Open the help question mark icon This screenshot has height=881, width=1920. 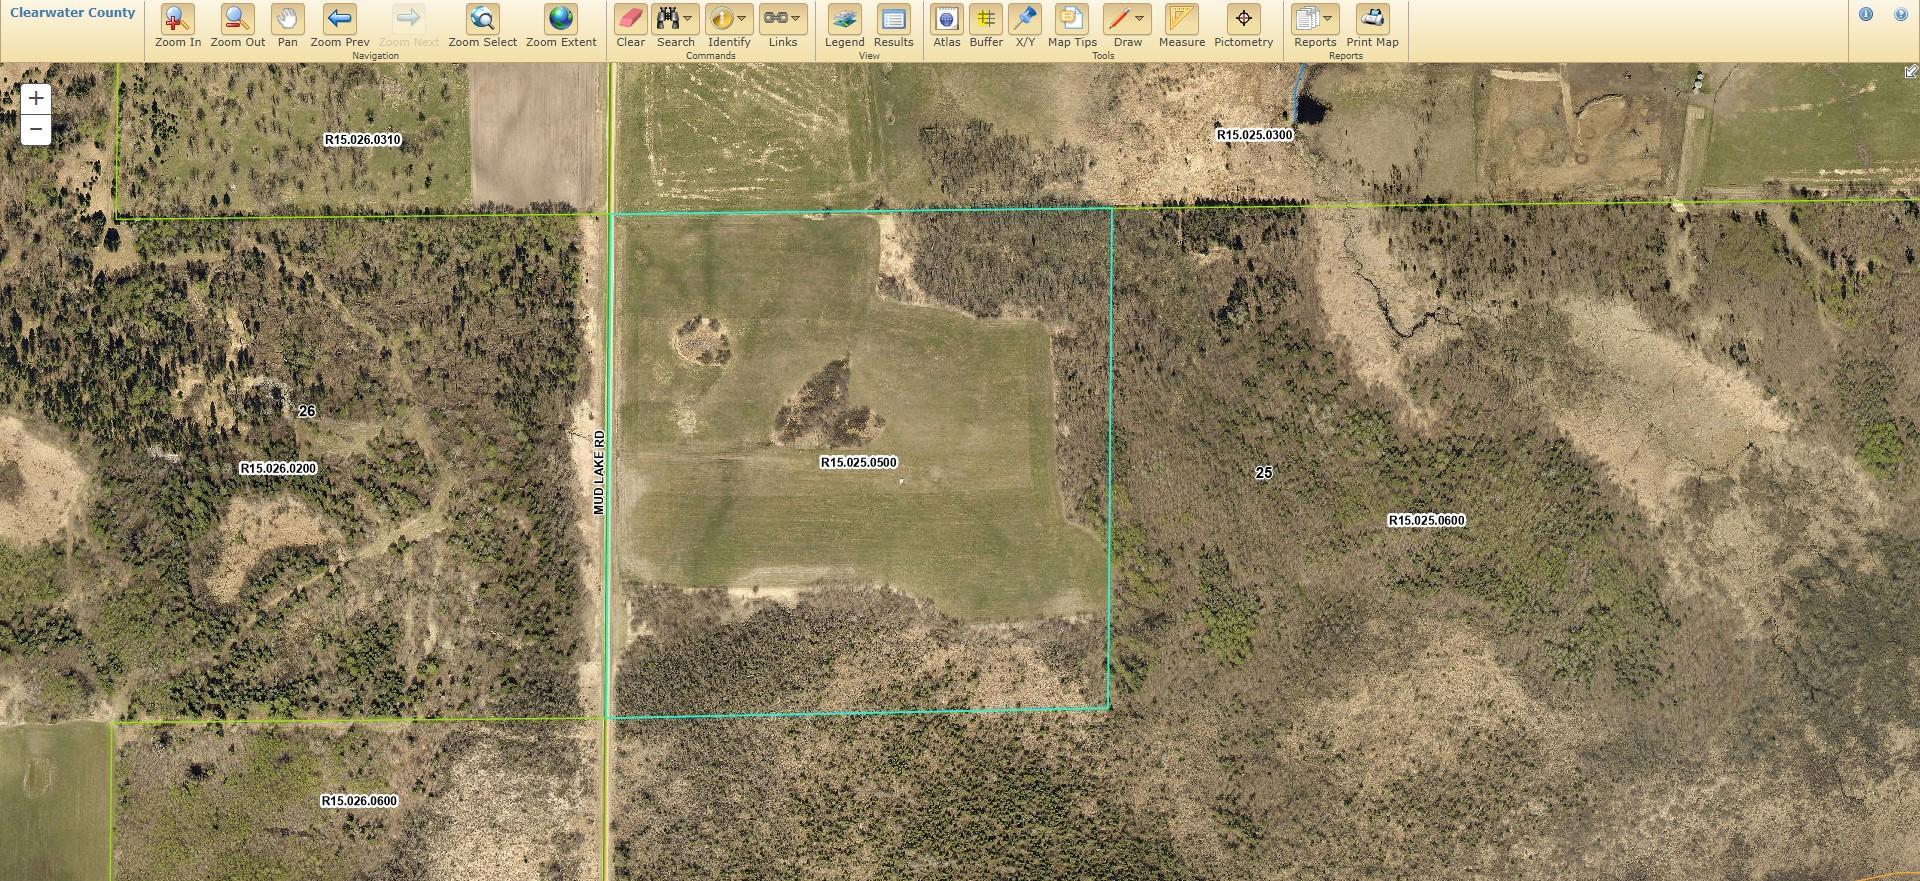click(x=1901, y=14)
